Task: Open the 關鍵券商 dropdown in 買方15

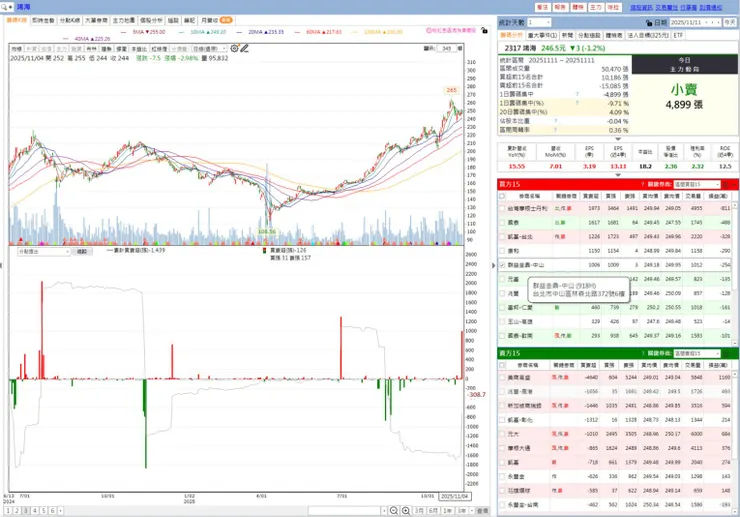Action: pos(697,184)
